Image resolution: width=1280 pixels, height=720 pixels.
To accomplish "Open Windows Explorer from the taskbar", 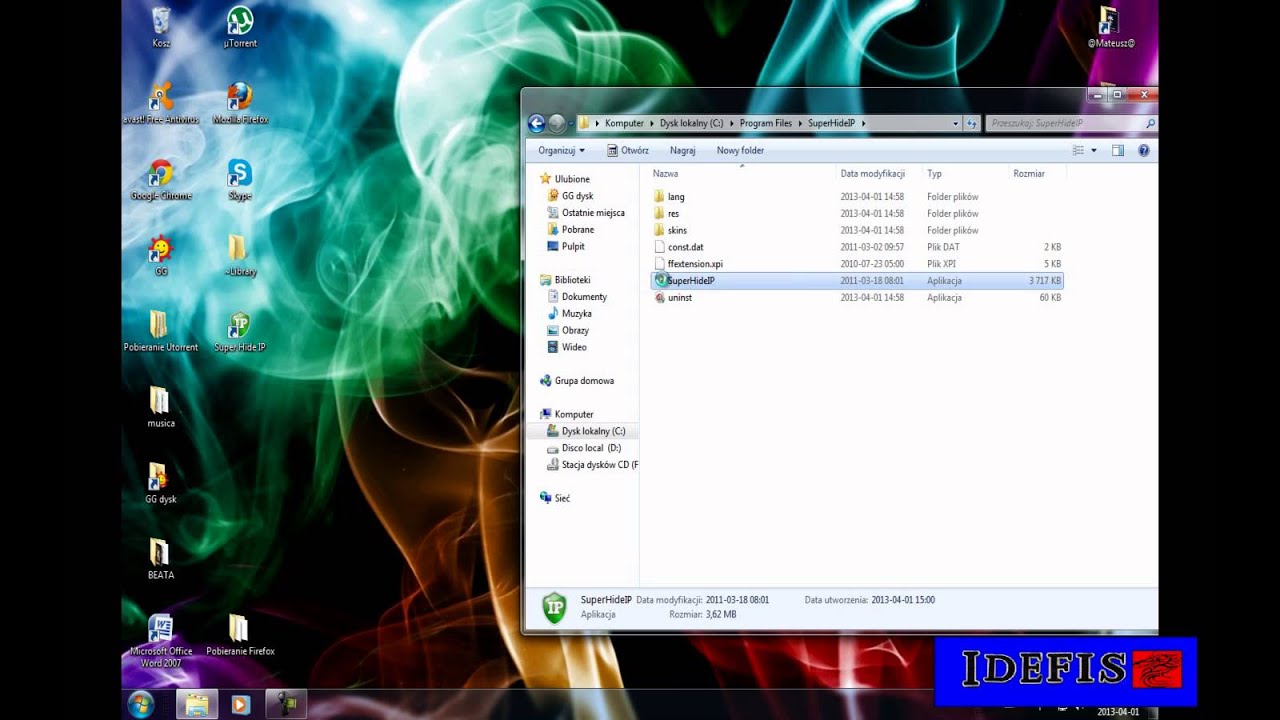I will (x=197, y=704).
